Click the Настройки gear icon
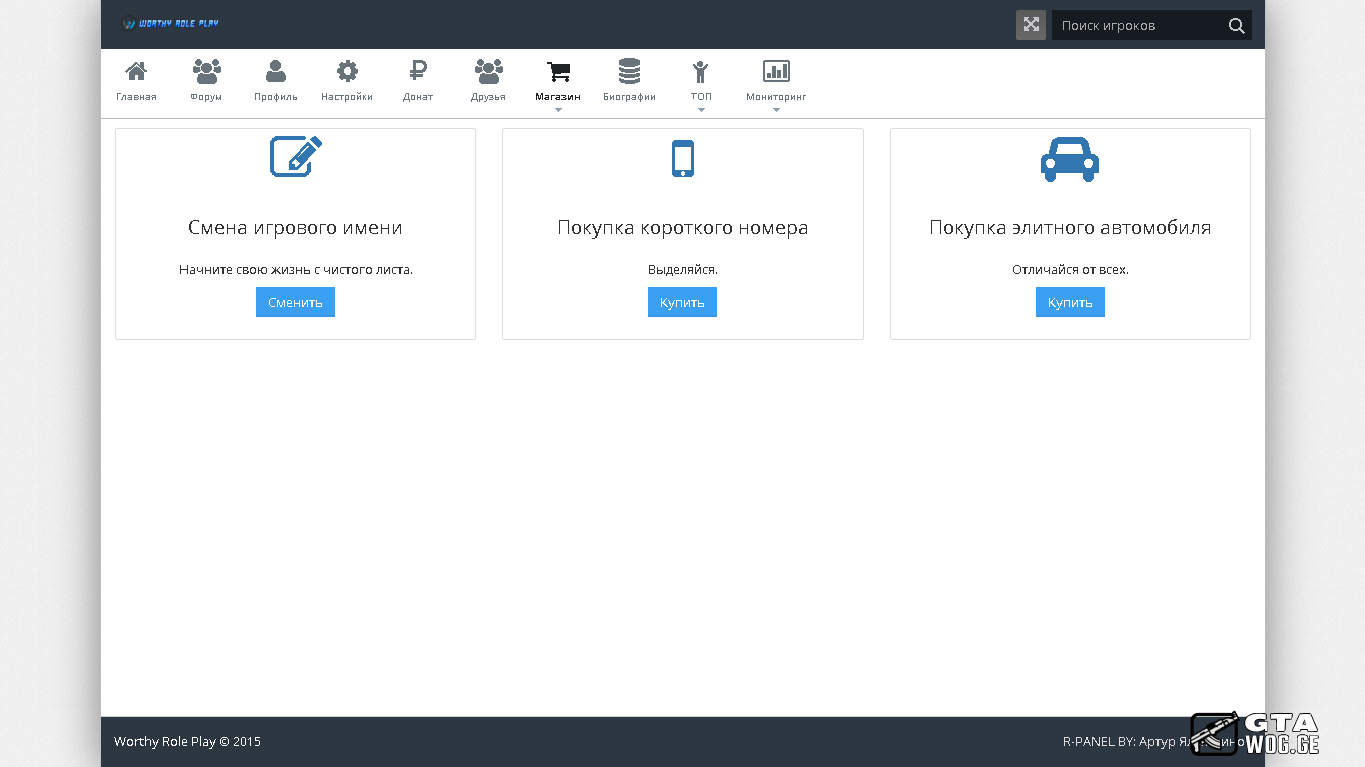Viewport: 1365px width, 767px height. click(347, 72)
